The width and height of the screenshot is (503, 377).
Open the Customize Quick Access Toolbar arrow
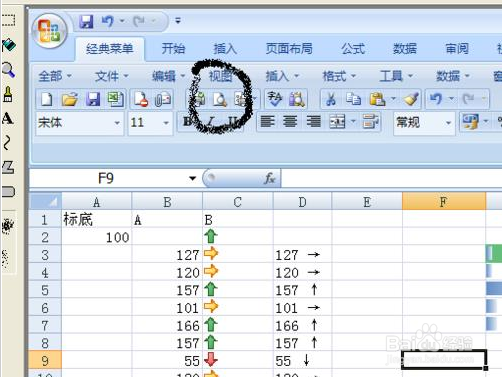(178, 21)
